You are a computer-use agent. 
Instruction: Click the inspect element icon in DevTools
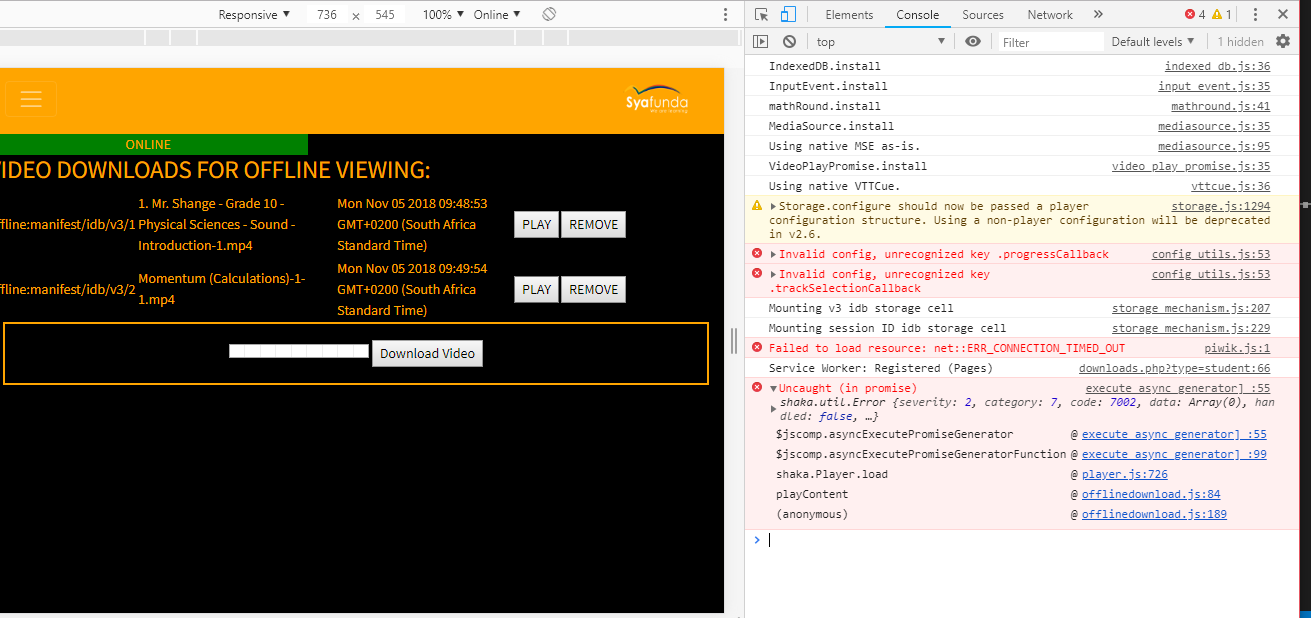click(760, 14)
